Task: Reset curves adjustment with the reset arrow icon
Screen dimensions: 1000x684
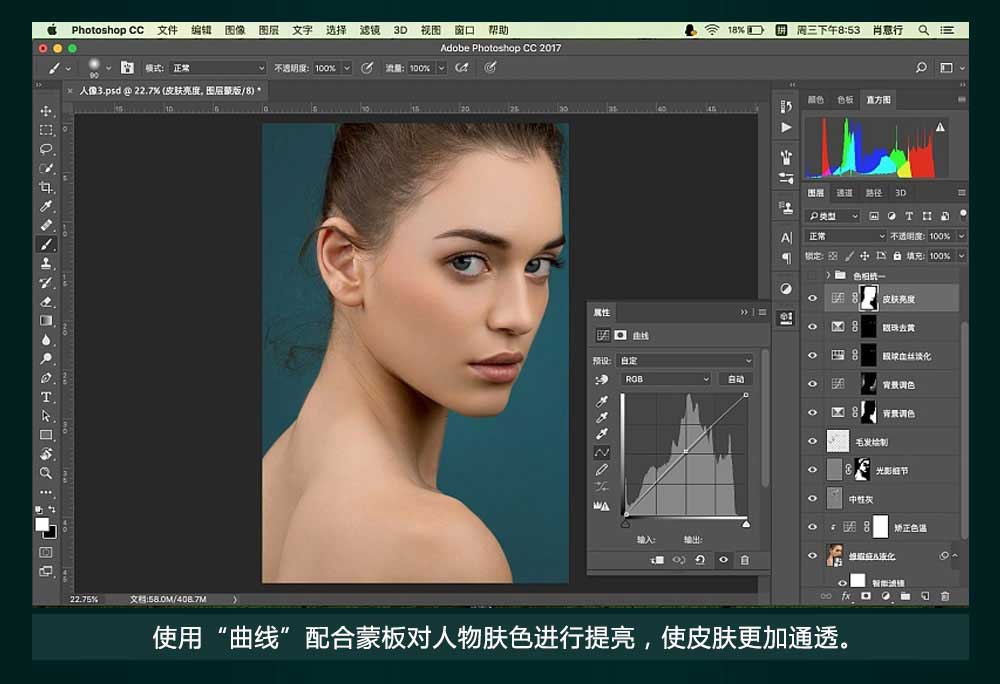Action: (x=700, y=561)
